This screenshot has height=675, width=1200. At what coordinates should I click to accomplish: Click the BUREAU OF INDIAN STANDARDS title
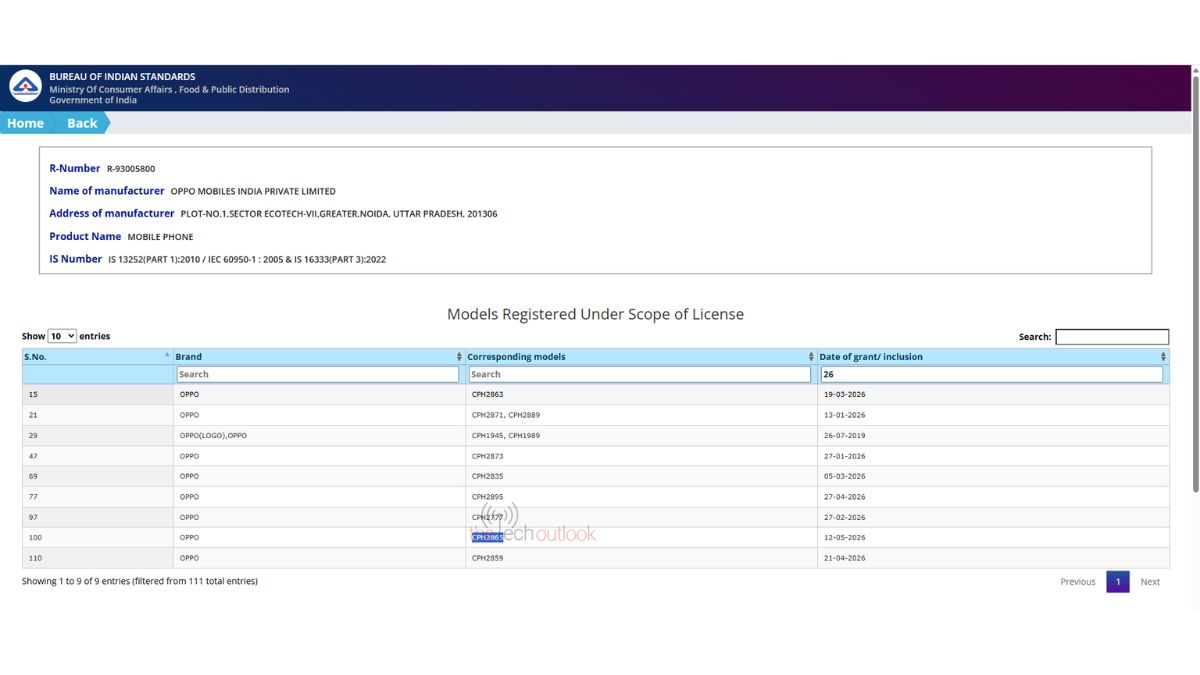point(122,77)
